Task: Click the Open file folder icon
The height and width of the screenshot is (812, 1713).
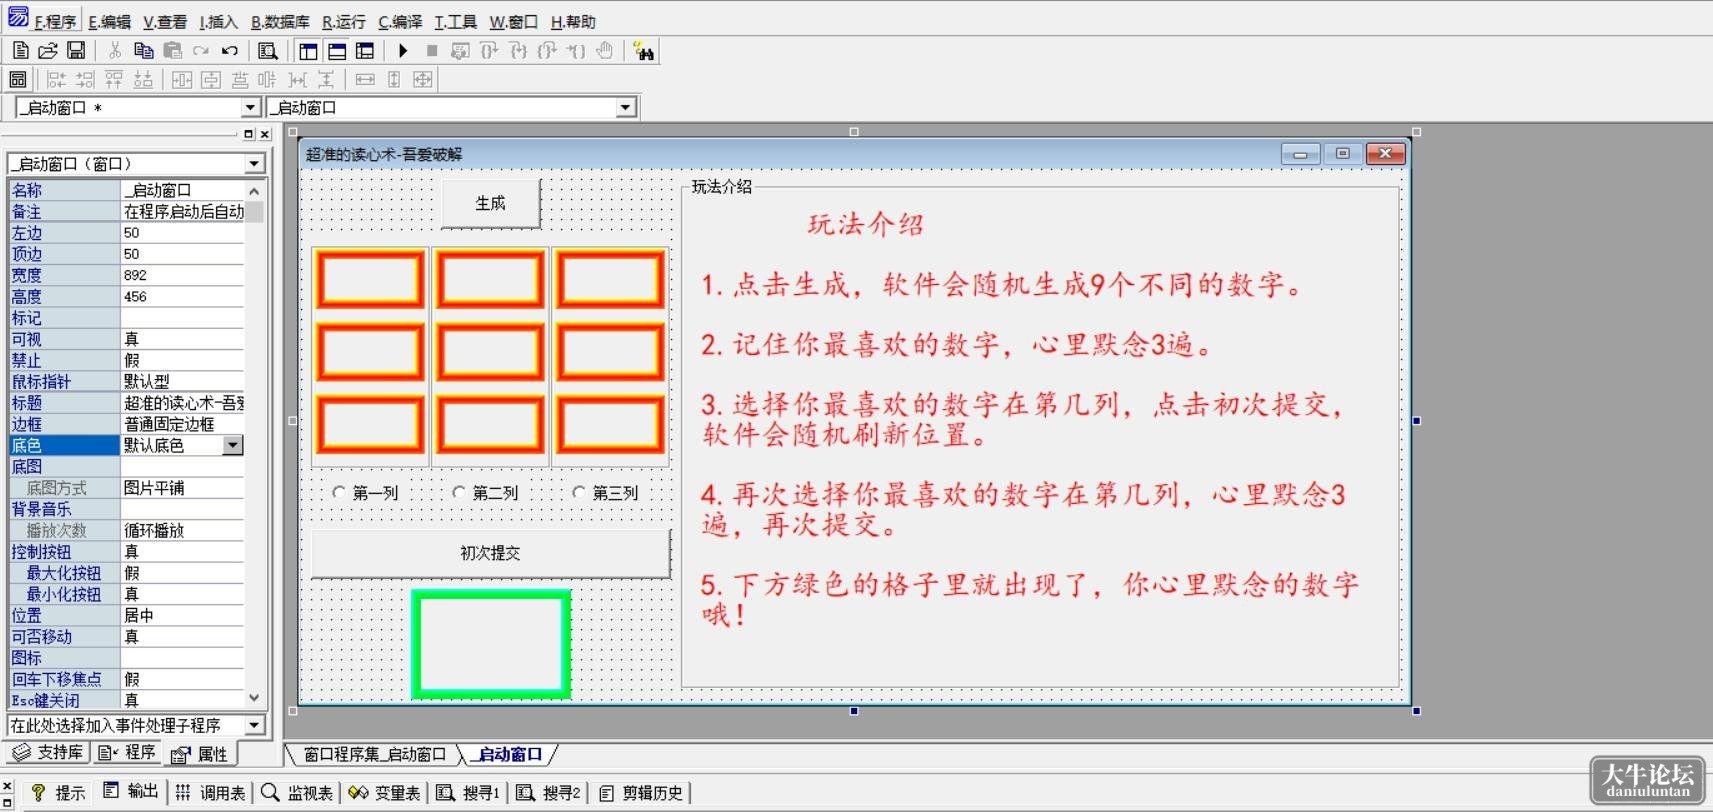Action: click(x=48, y=50)
